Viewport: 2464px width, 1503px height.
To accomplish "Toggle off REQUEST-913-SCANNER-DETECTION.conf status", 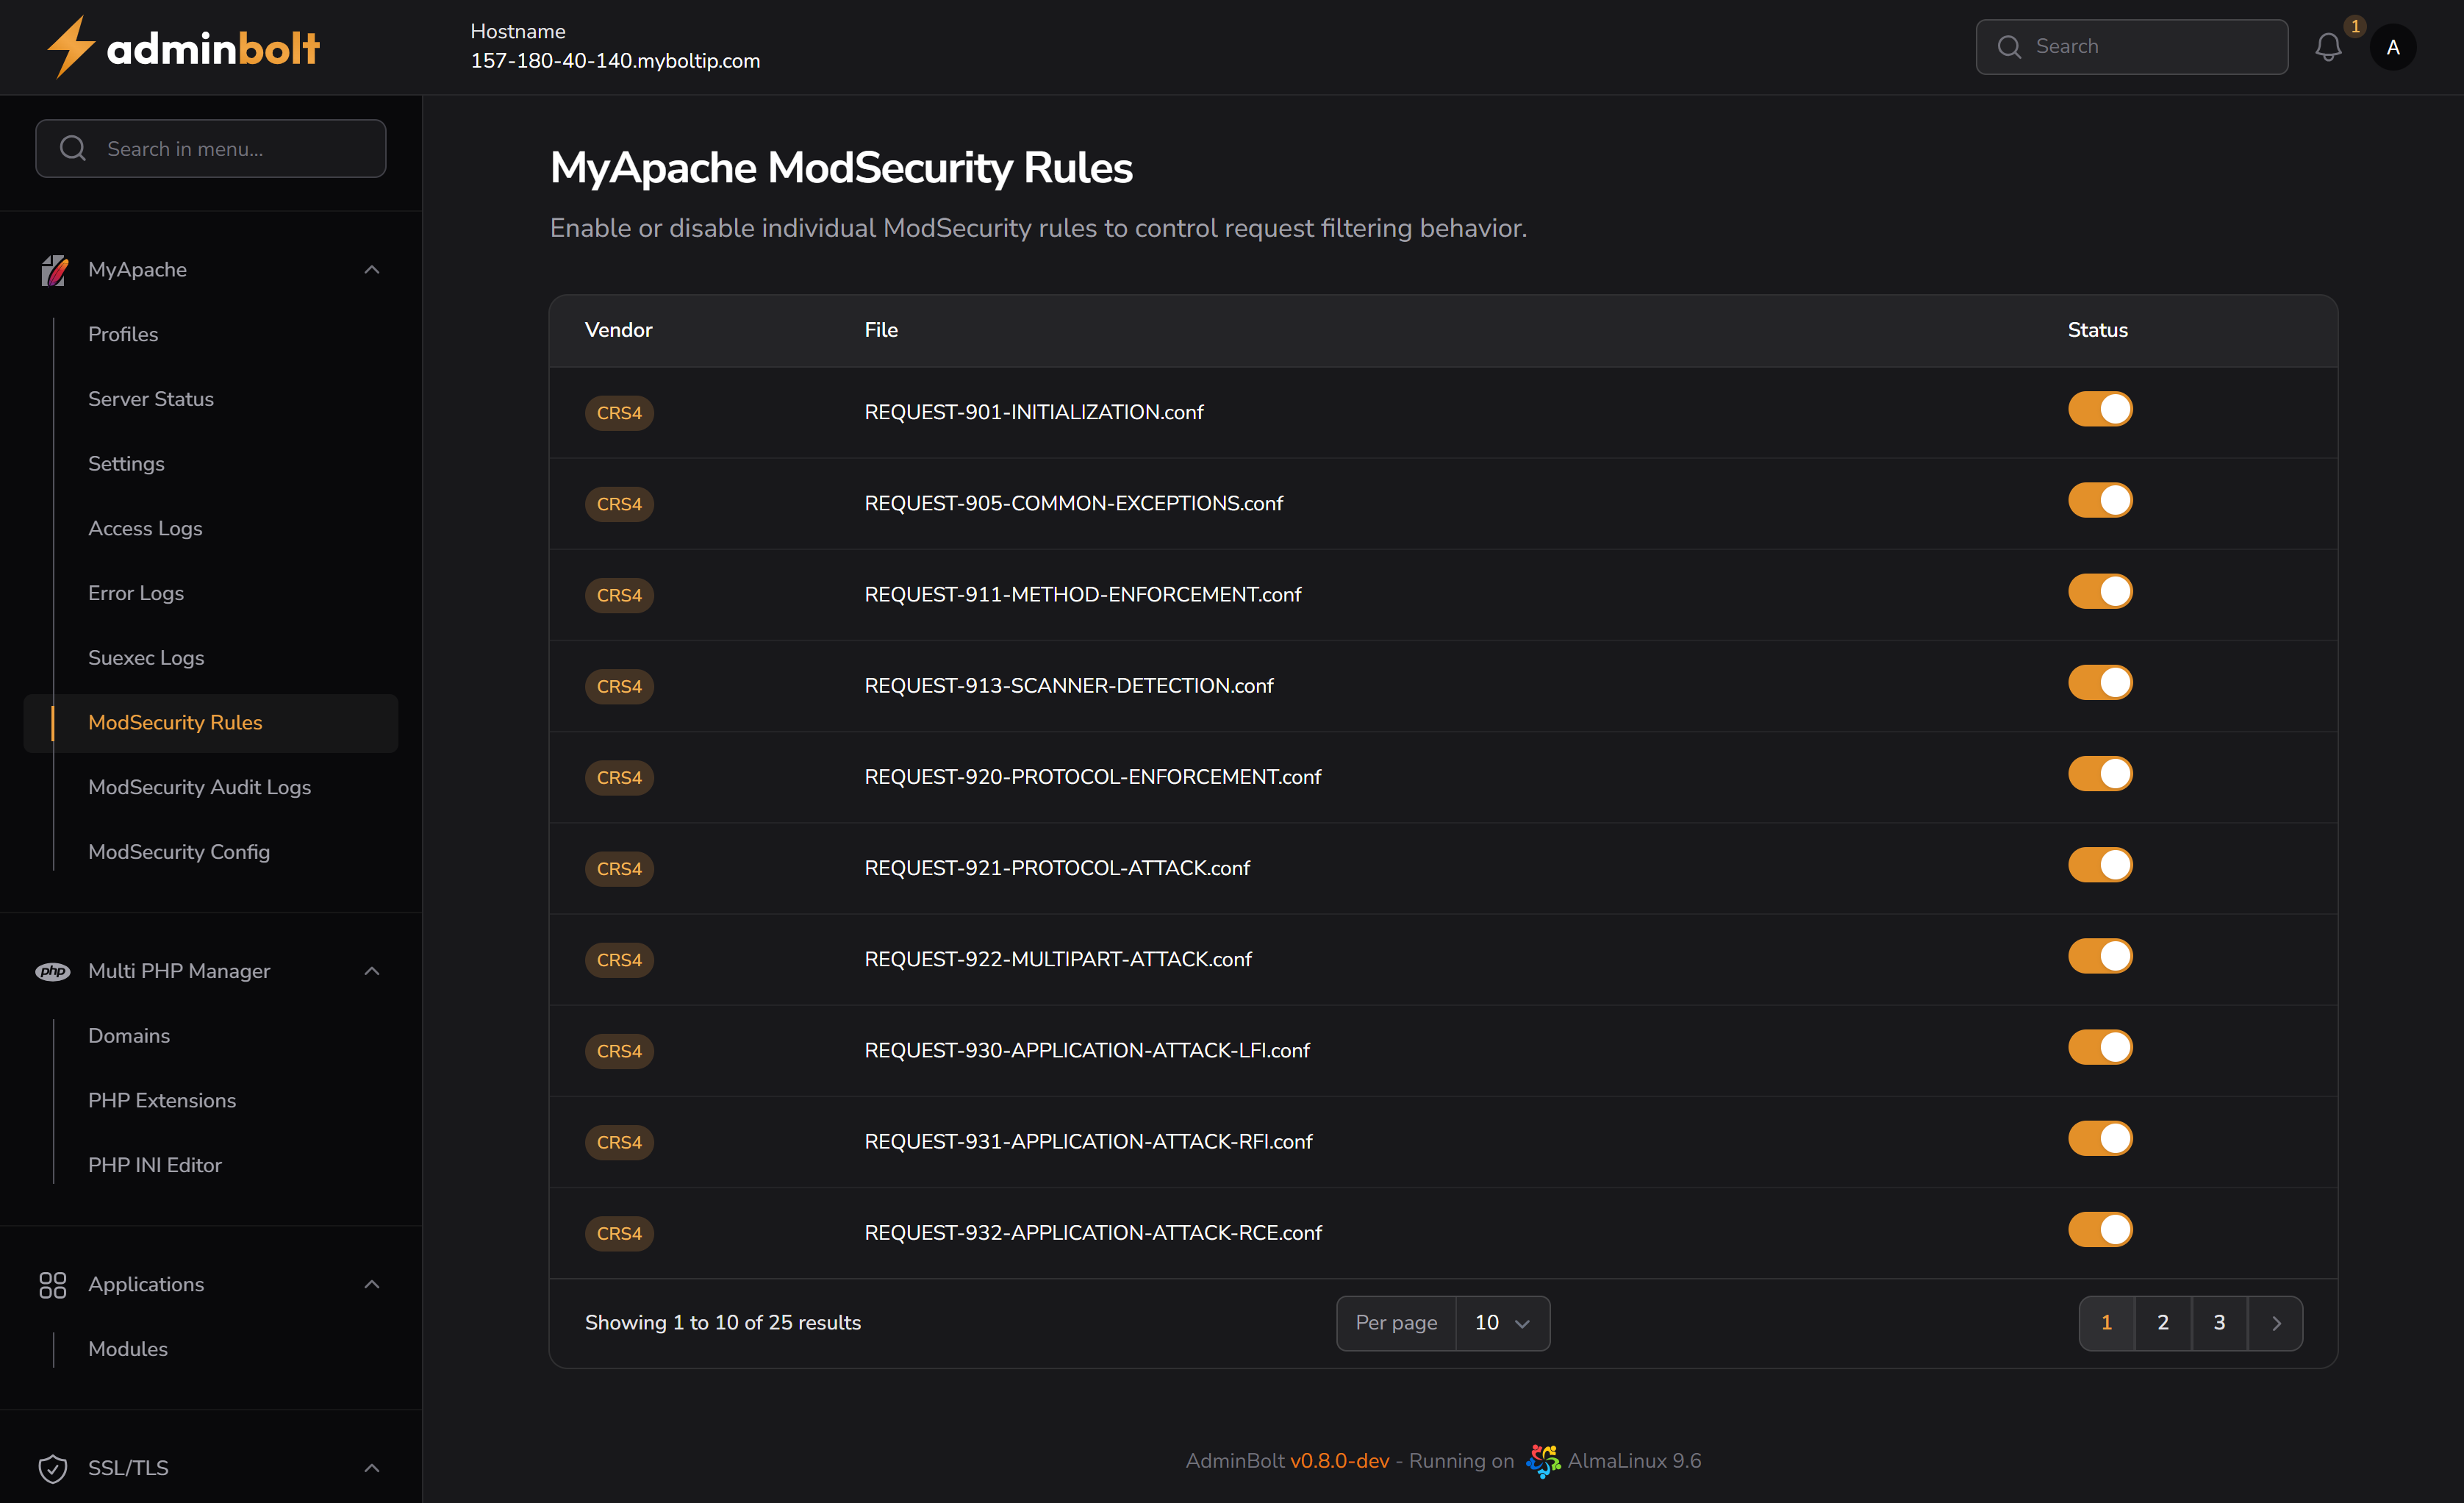I will click(2100, 682).
